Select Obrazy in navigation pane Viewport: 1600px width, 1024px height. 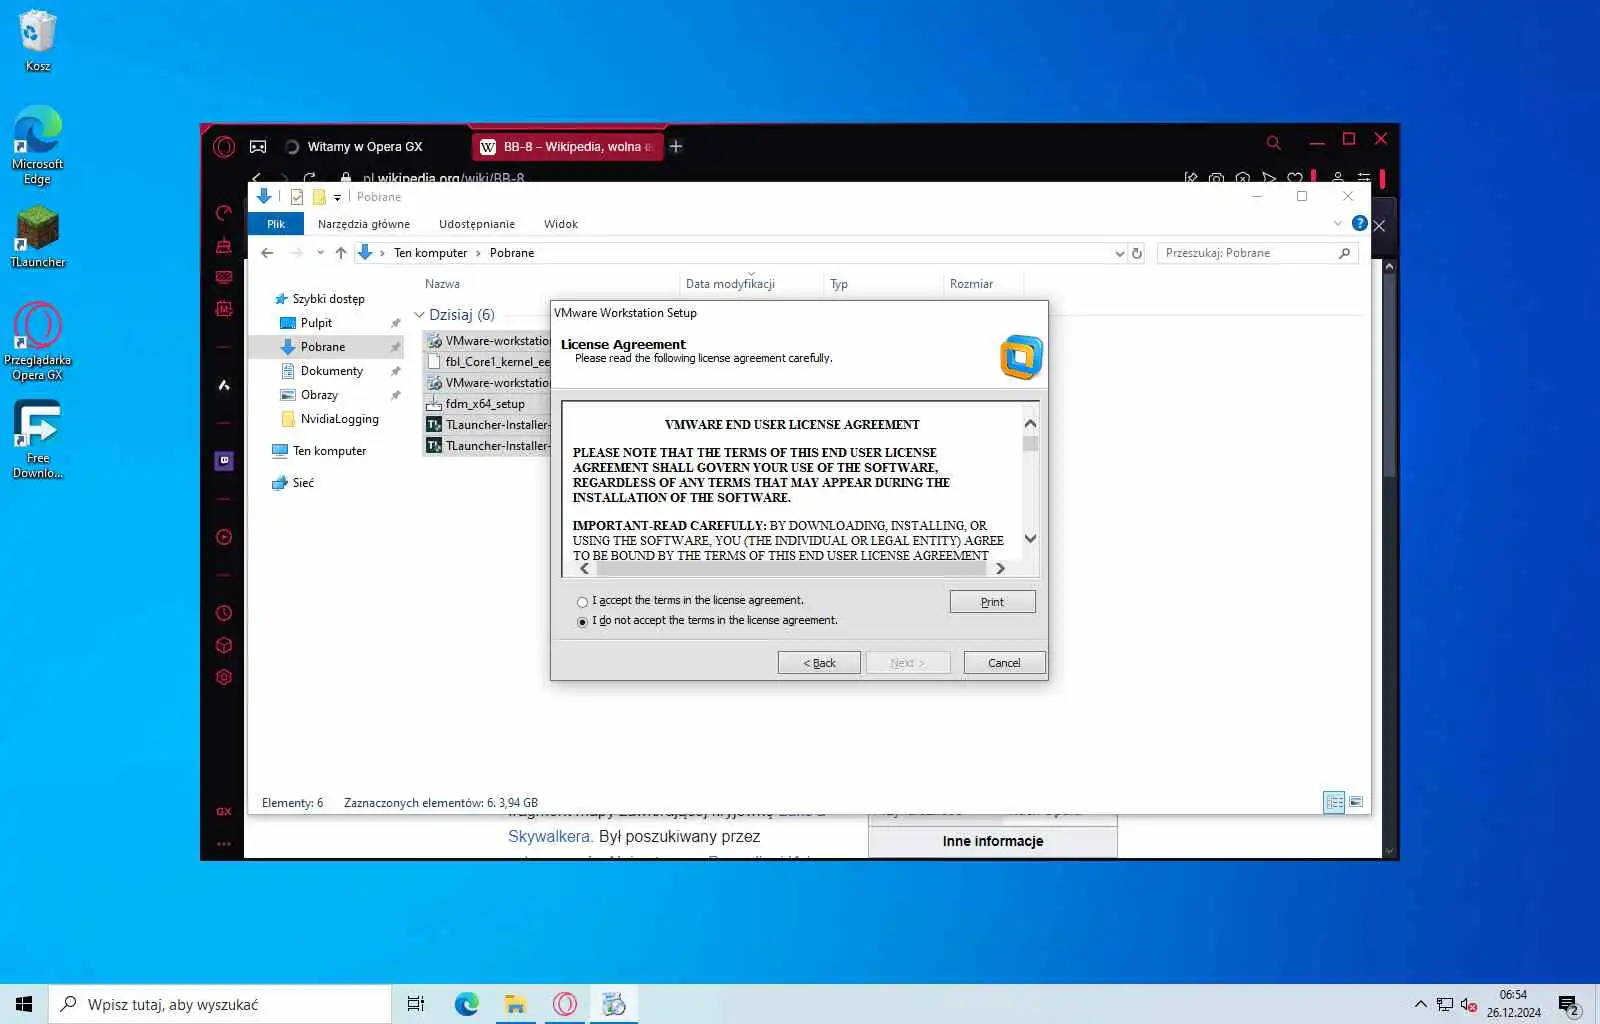319,395
